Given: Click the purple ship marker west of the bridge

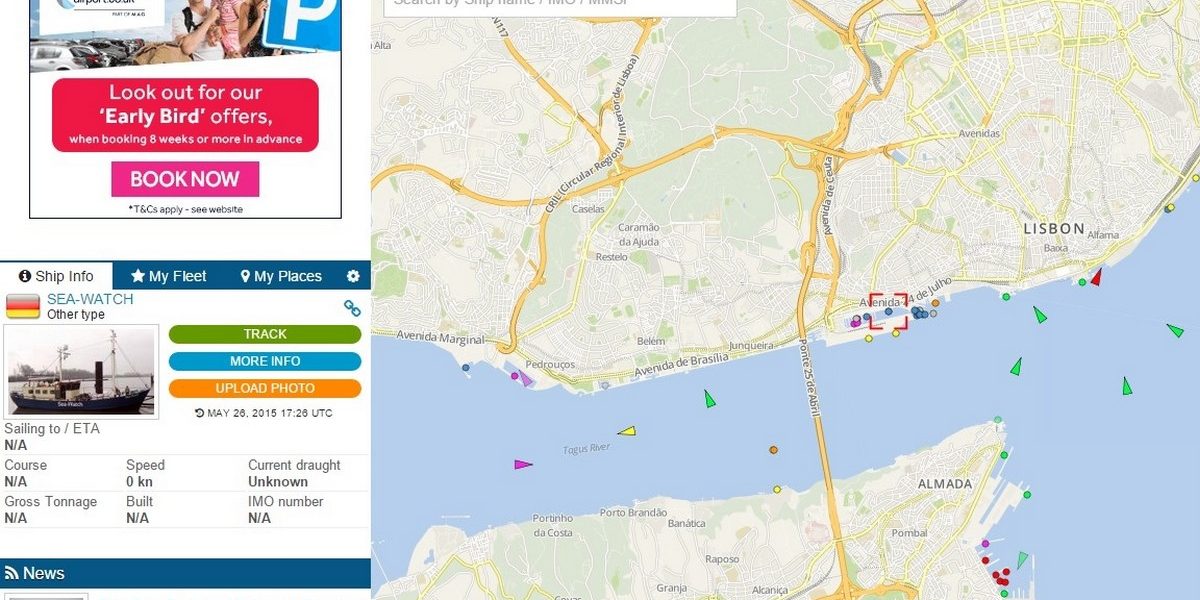Looking at the screenshot, I should click(523, 464).
